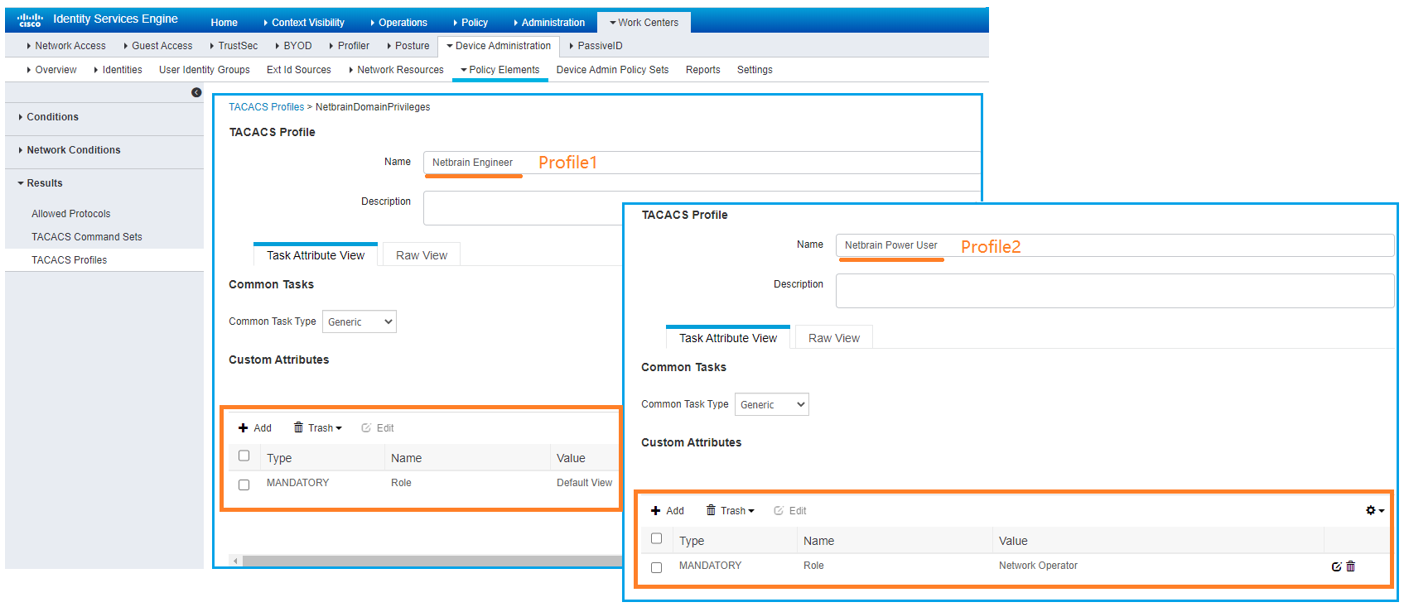Add a custom attribute to Netbrain Power User
The width and height of the screenshot is (1405, 608).
pos(667,510)
